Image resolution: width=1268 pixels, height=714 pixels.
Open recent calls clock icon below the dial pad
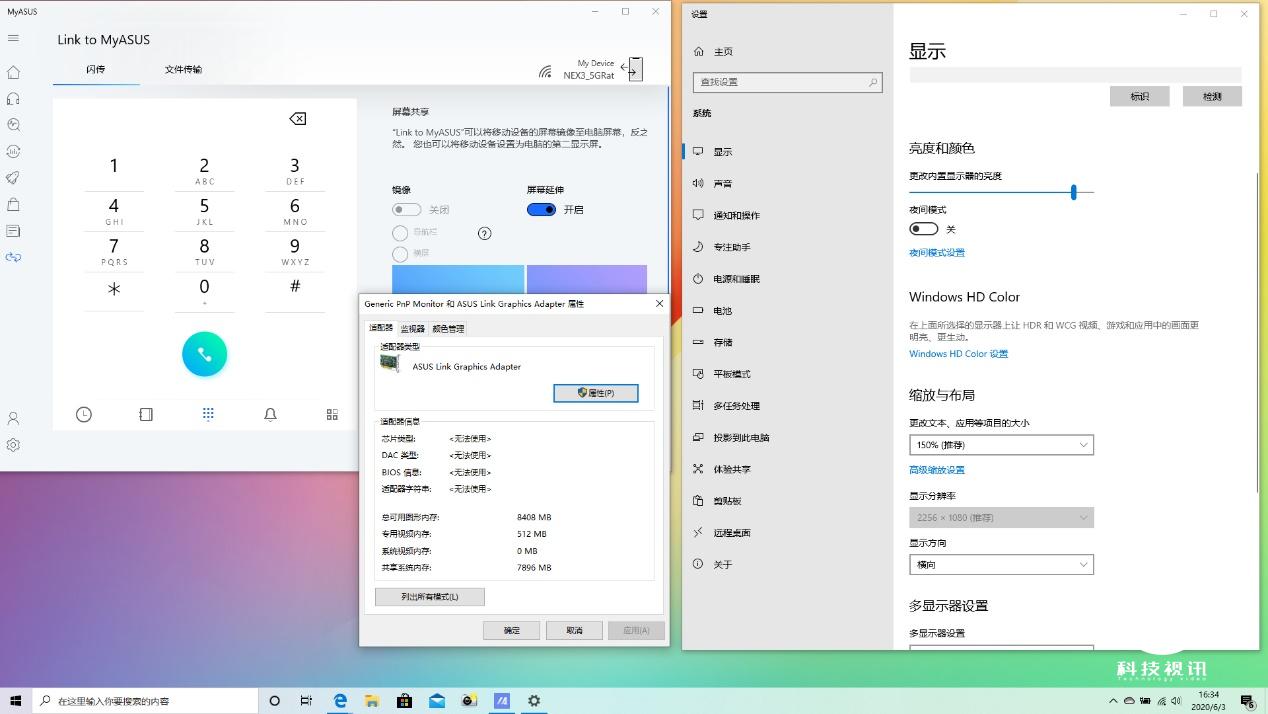coord(83,413)
